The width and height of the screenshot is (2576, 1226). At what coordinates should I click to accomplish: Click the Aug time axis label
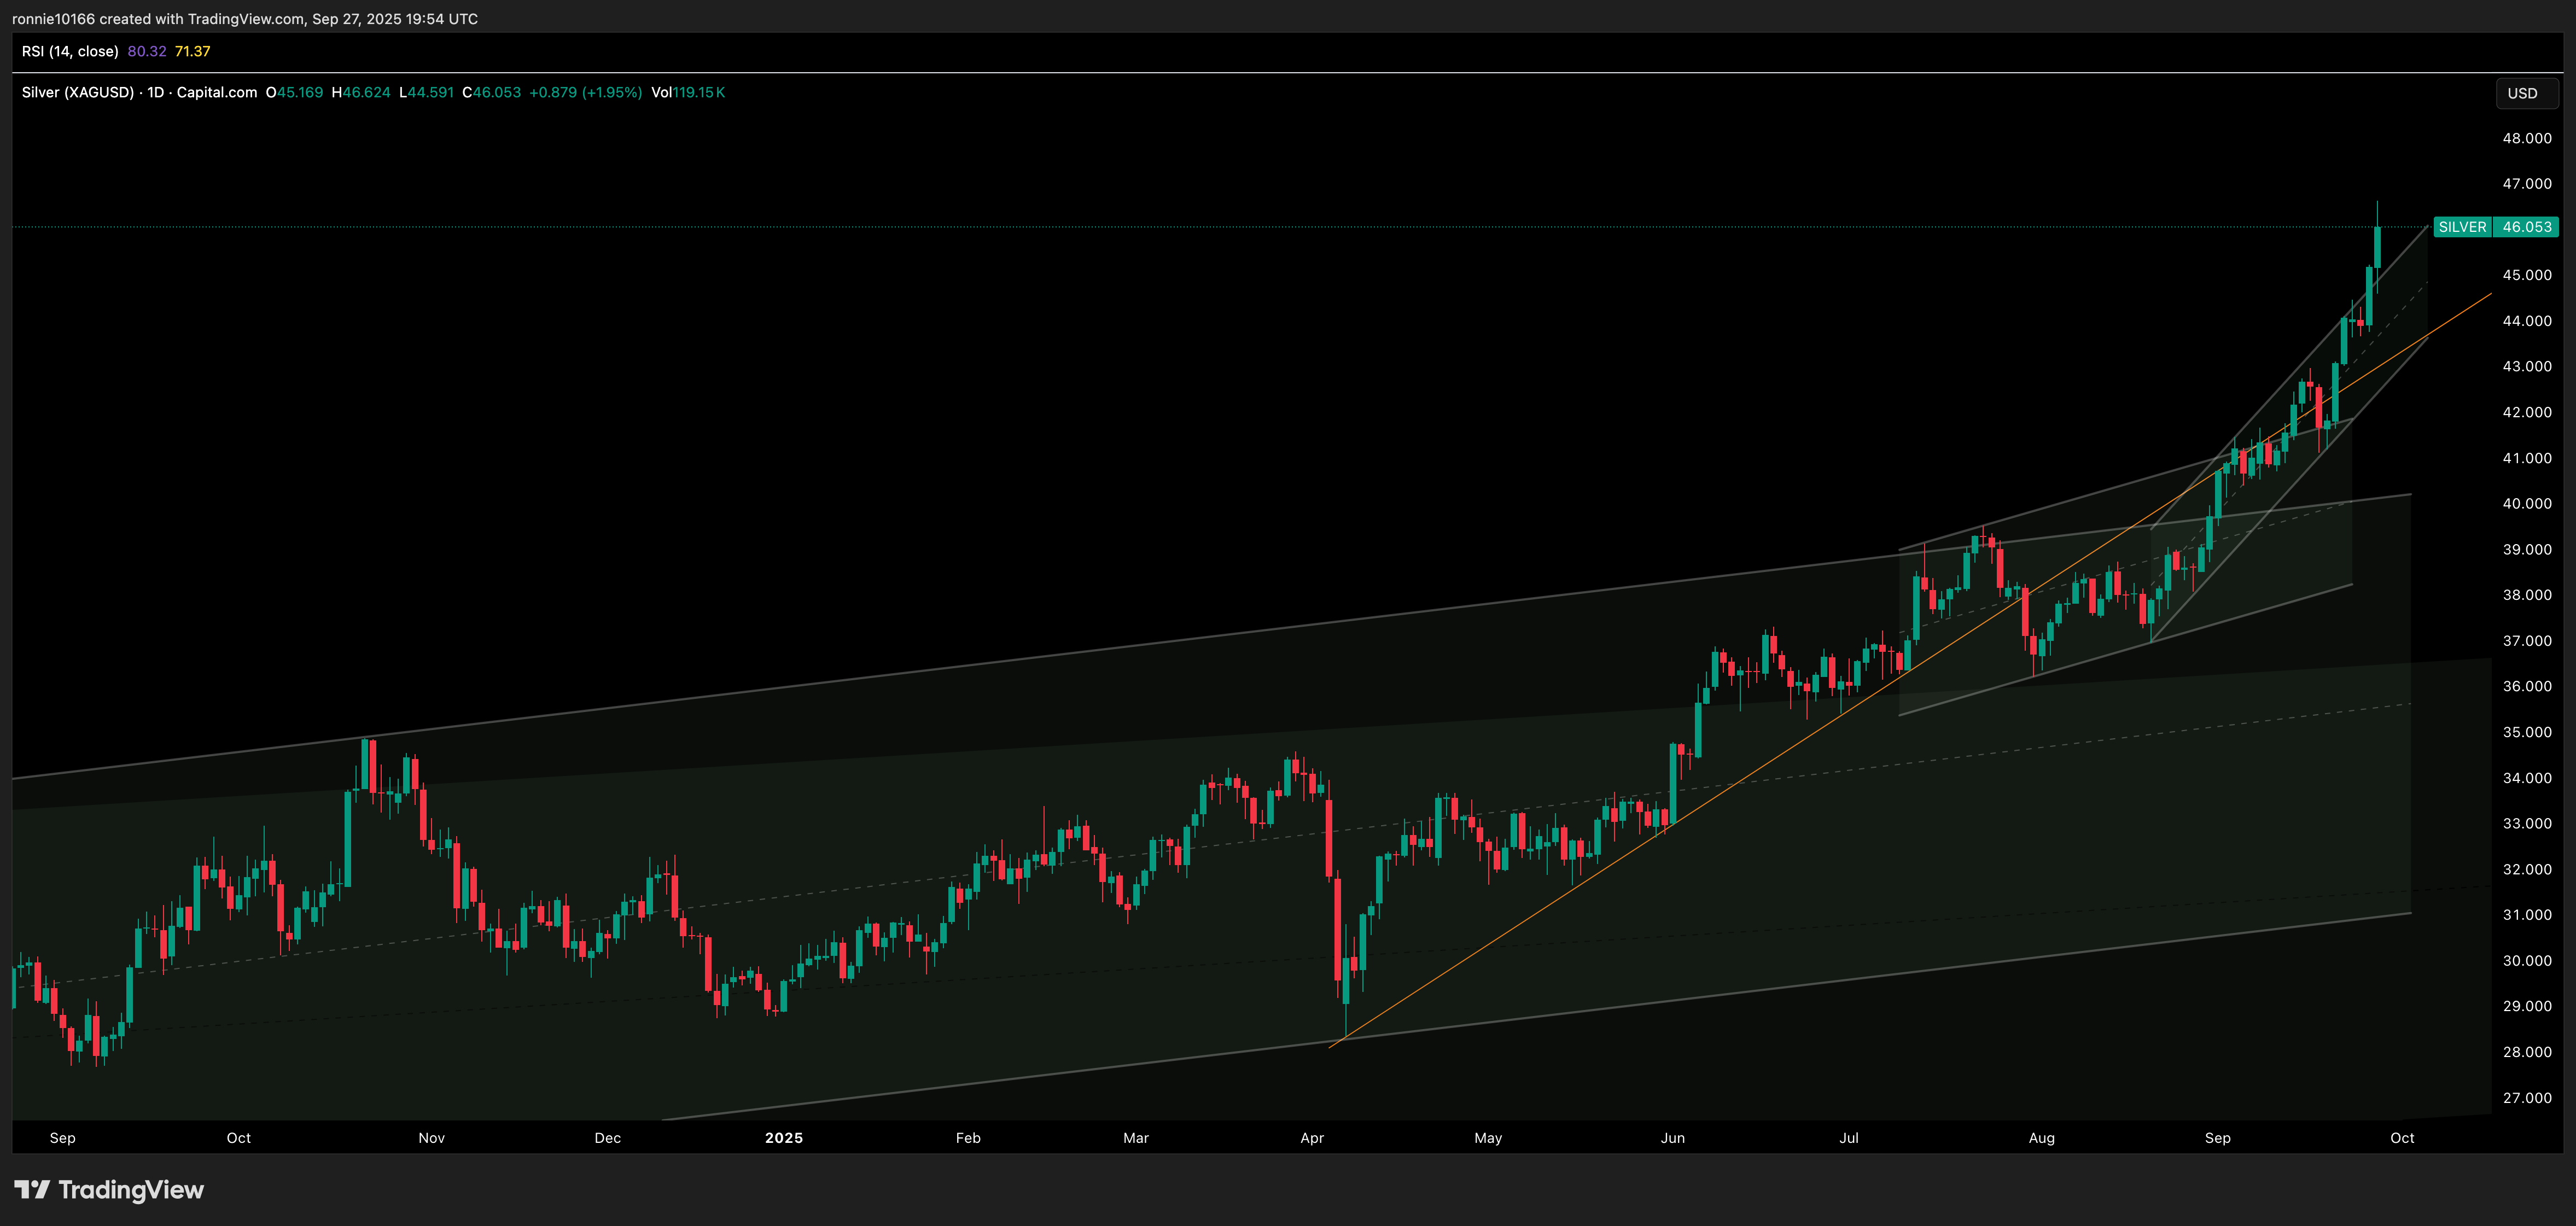coord(2042,1138)
